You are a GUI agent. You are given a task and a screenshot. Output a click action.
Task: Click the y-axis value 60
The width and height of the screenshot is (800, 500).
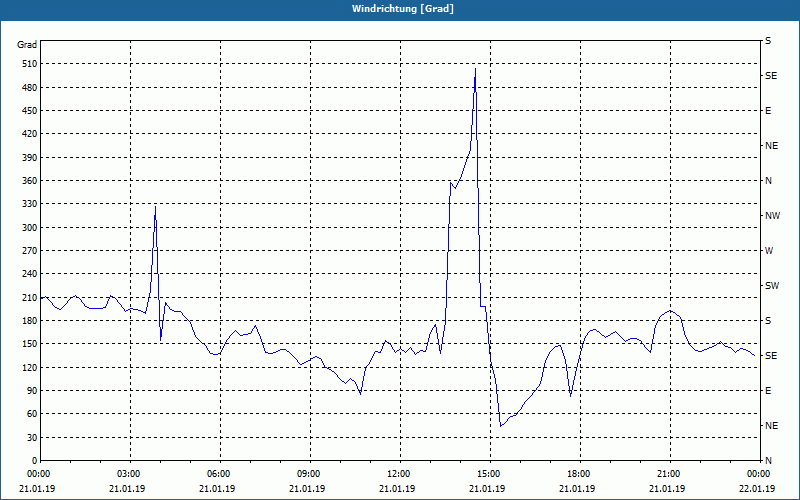(32, 414)
